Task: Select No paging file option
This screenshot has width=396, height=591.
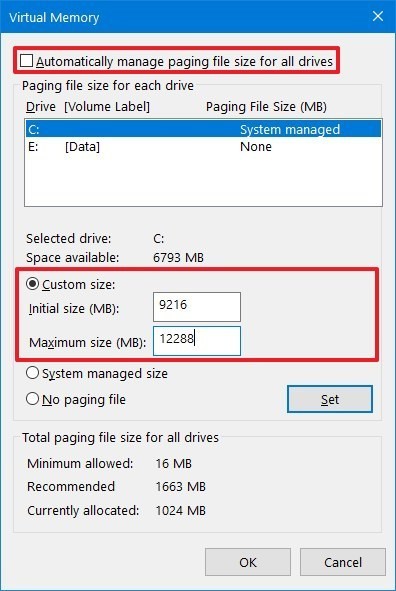Action: pyautogui.click(x=32, y=399)
